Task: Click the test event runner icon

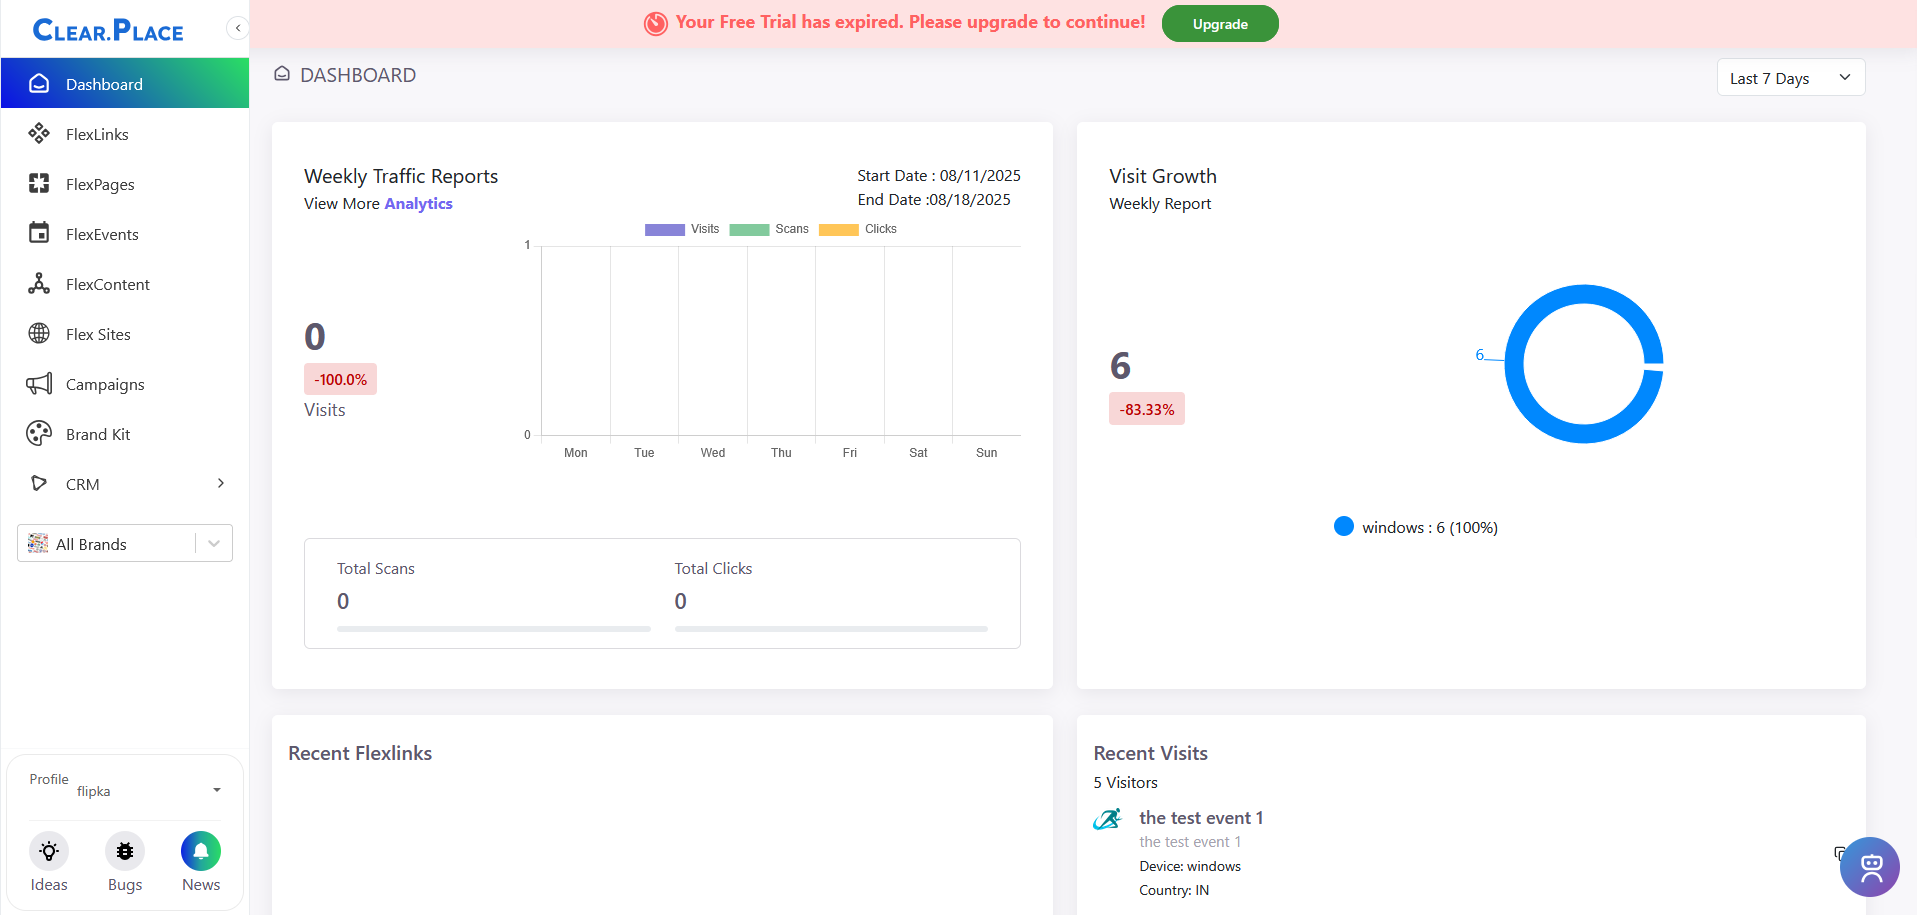Action: 1107,820
